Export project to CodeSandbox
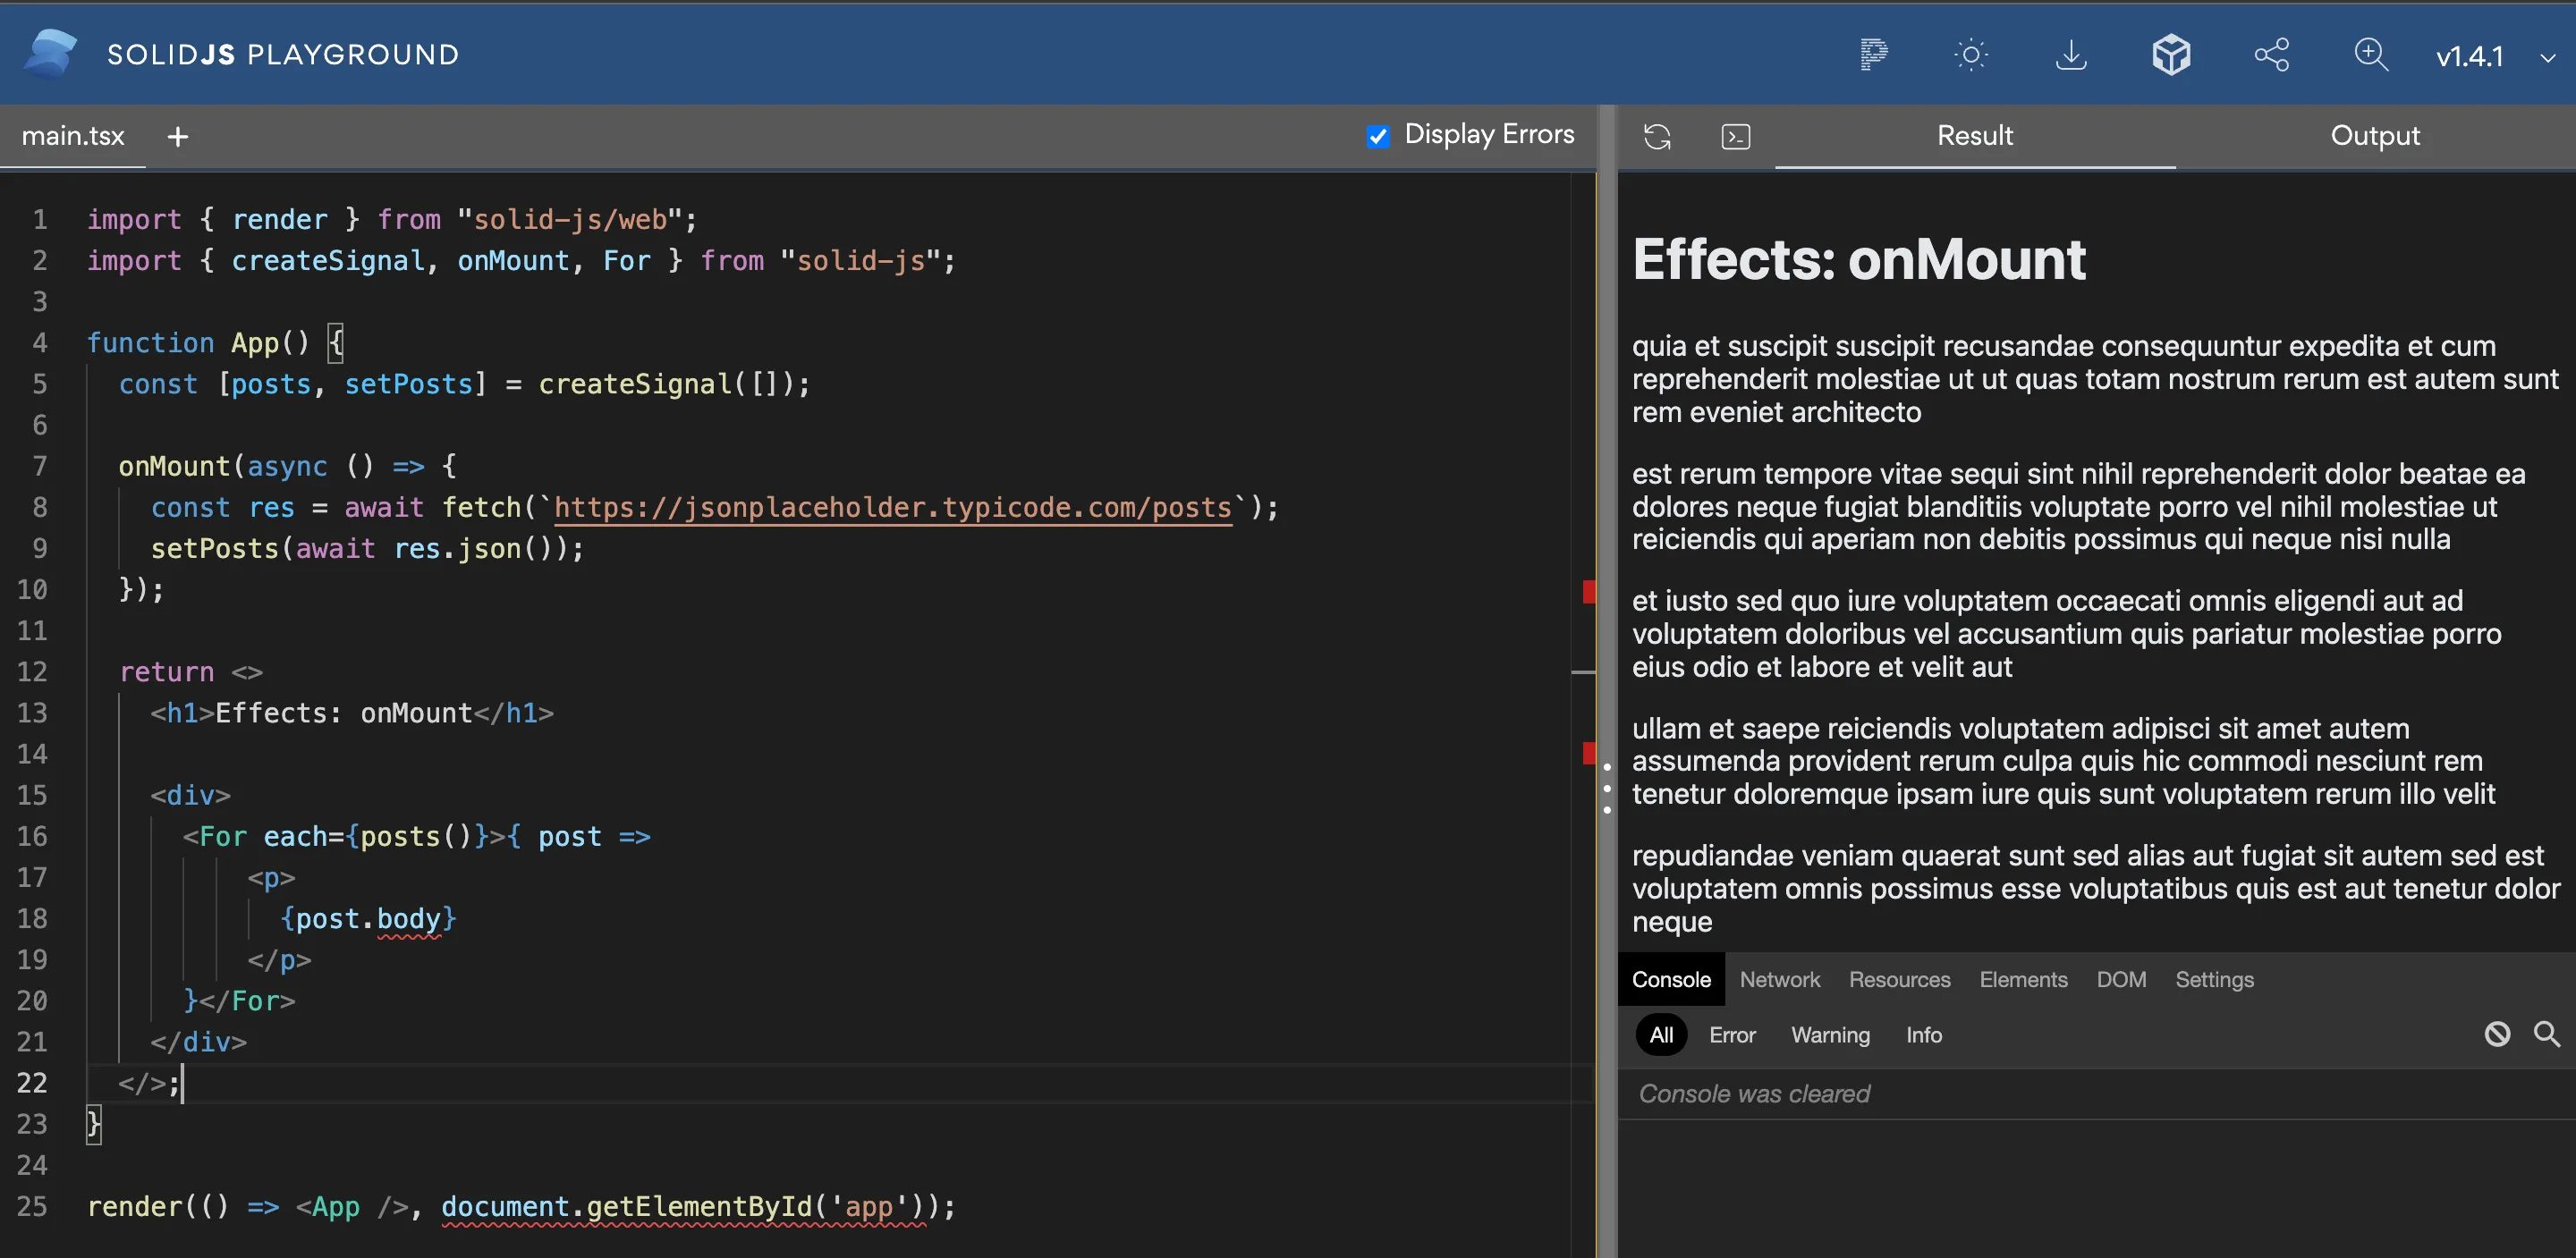This screenshot has width=2576, height=1258. tap(2171, 54)
